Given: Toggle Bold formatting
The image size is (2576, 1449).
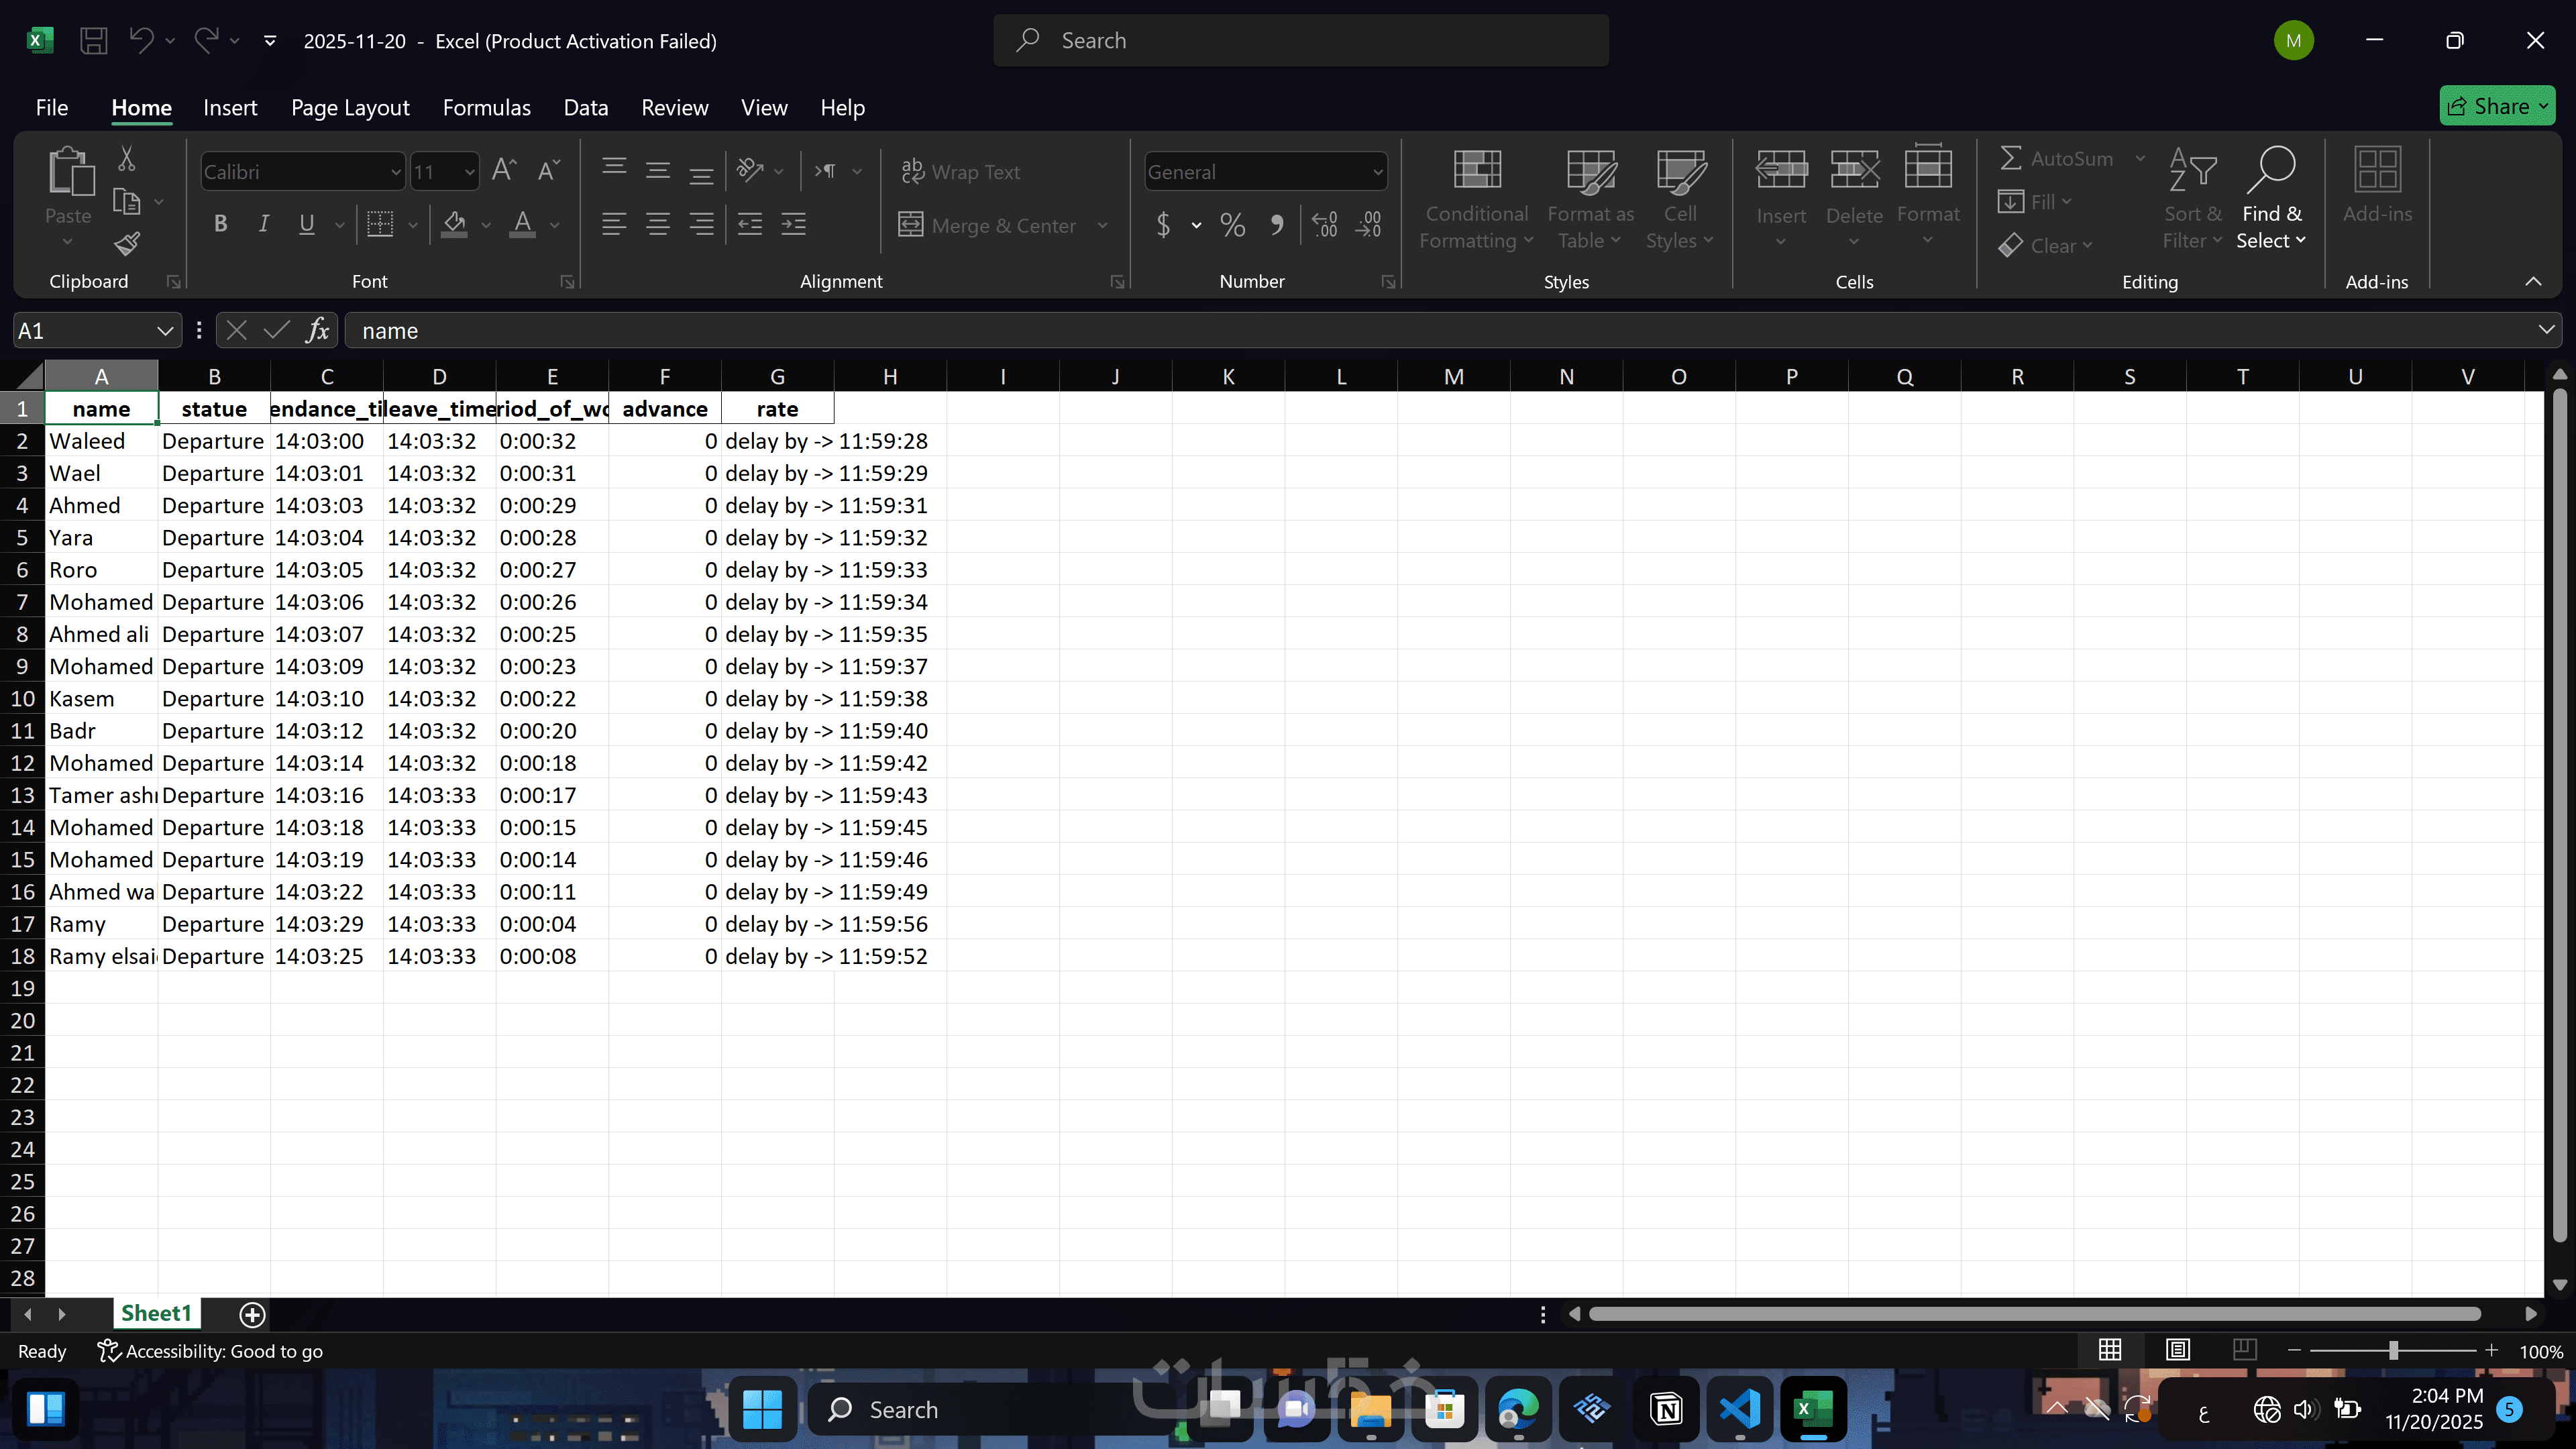Looking at the screenshot, I should (221, 224).
